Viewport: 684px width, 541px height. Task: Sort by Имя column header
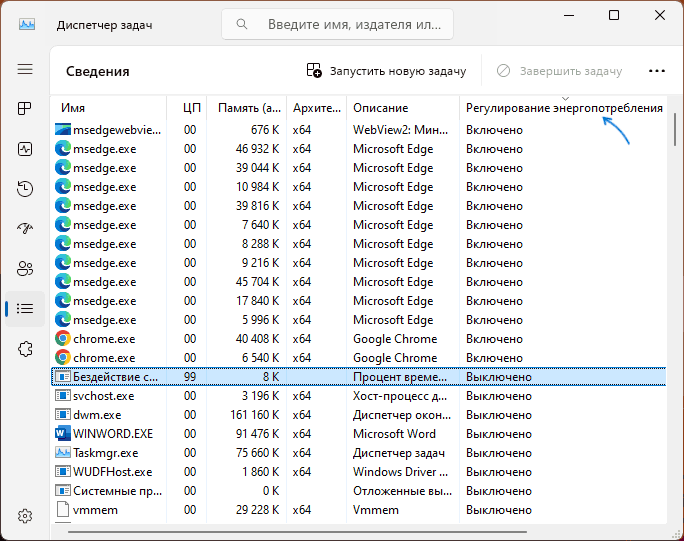(x=109, y=108)
